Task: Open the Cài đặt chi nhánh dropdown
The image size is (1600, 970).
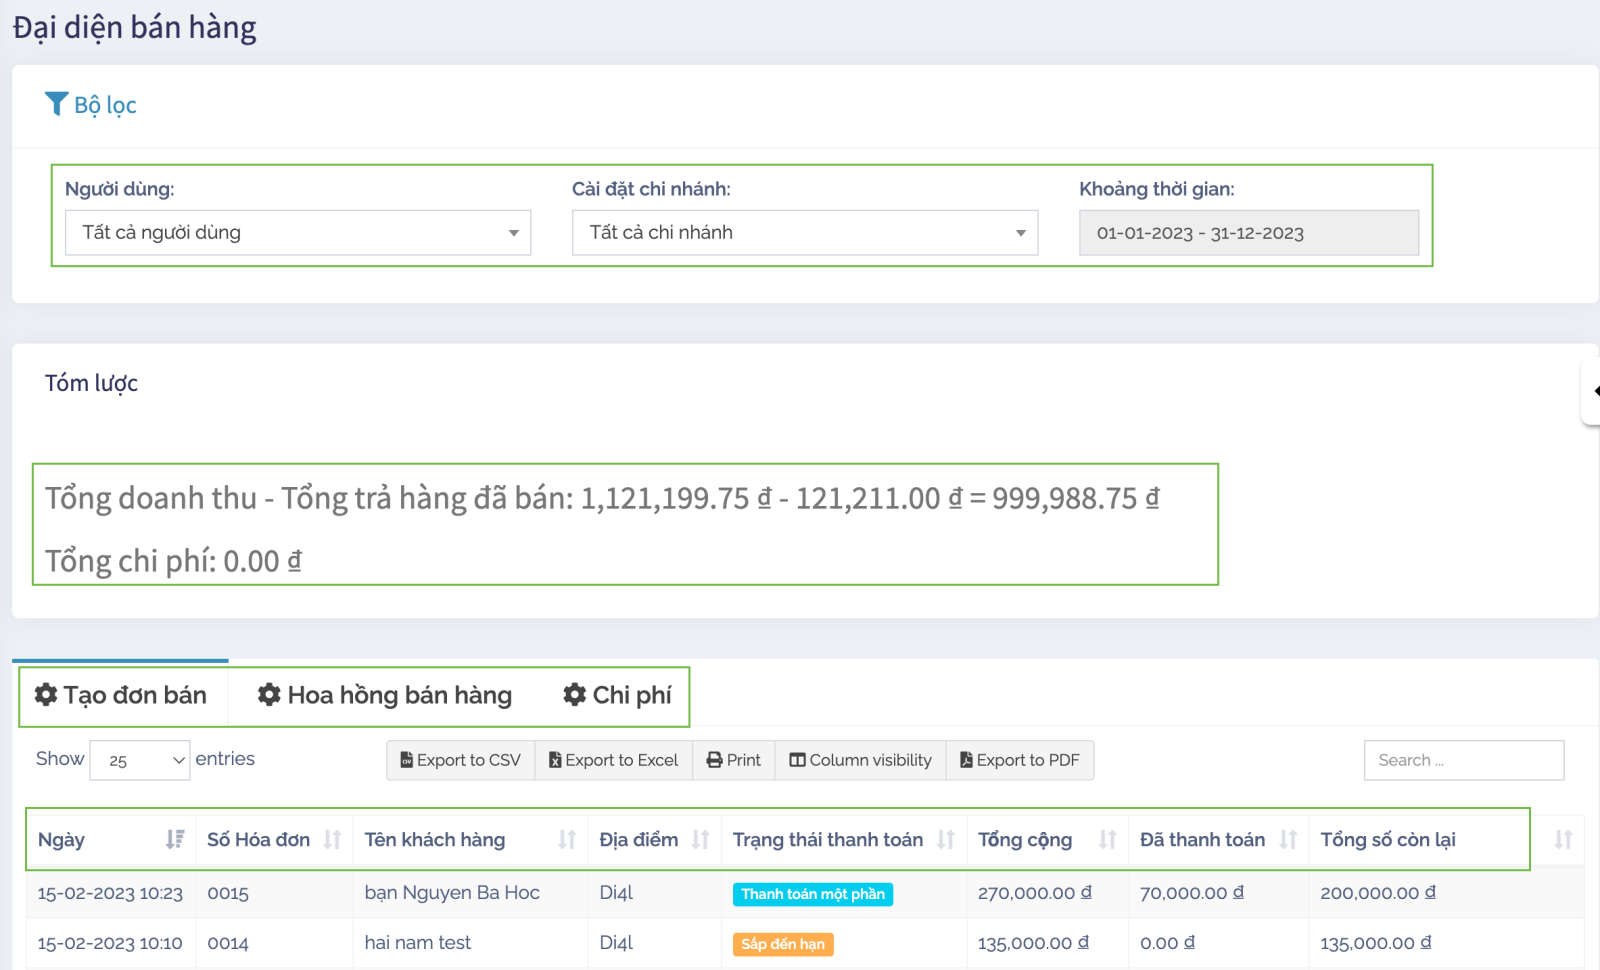Action: click(804, 233)
